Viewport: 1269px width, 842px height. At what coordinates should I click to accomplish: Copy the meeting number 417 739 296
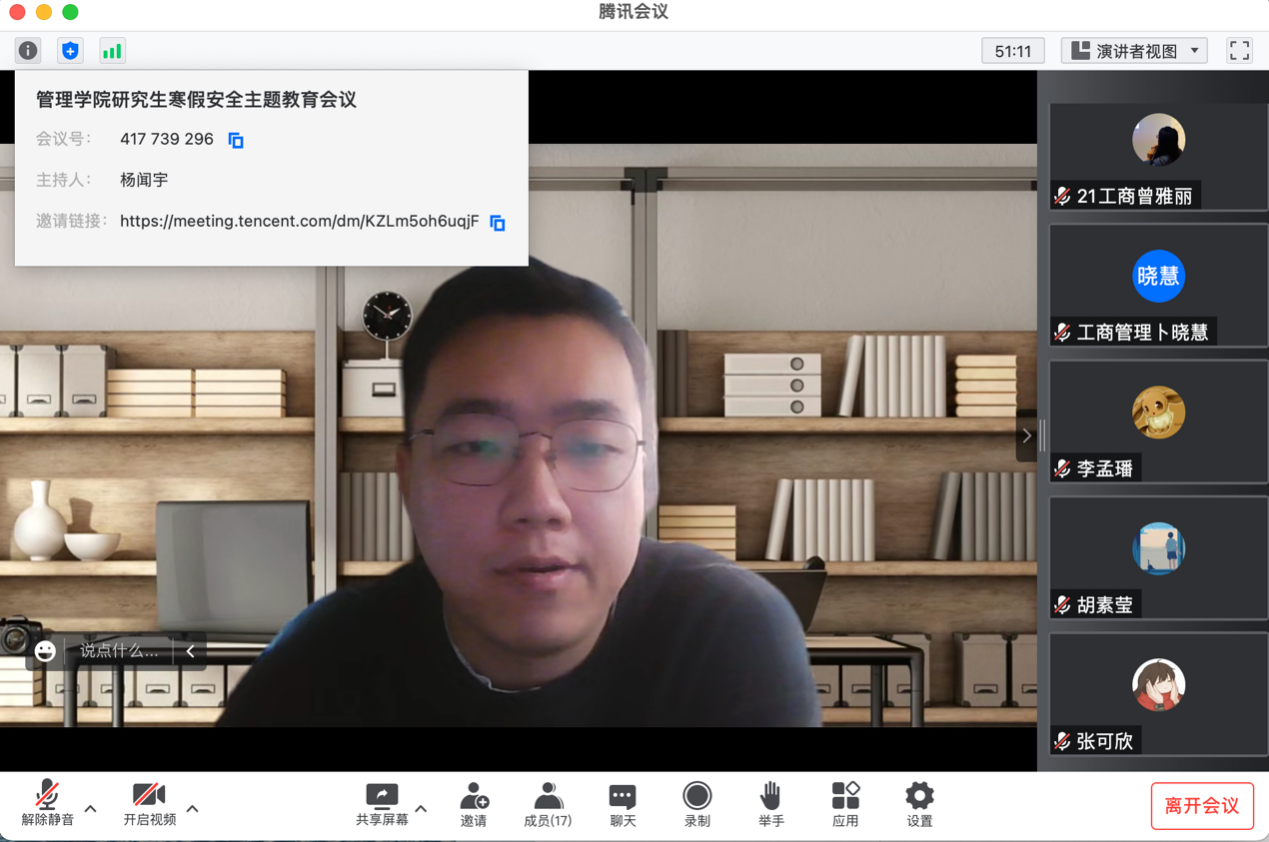(236, 140)
